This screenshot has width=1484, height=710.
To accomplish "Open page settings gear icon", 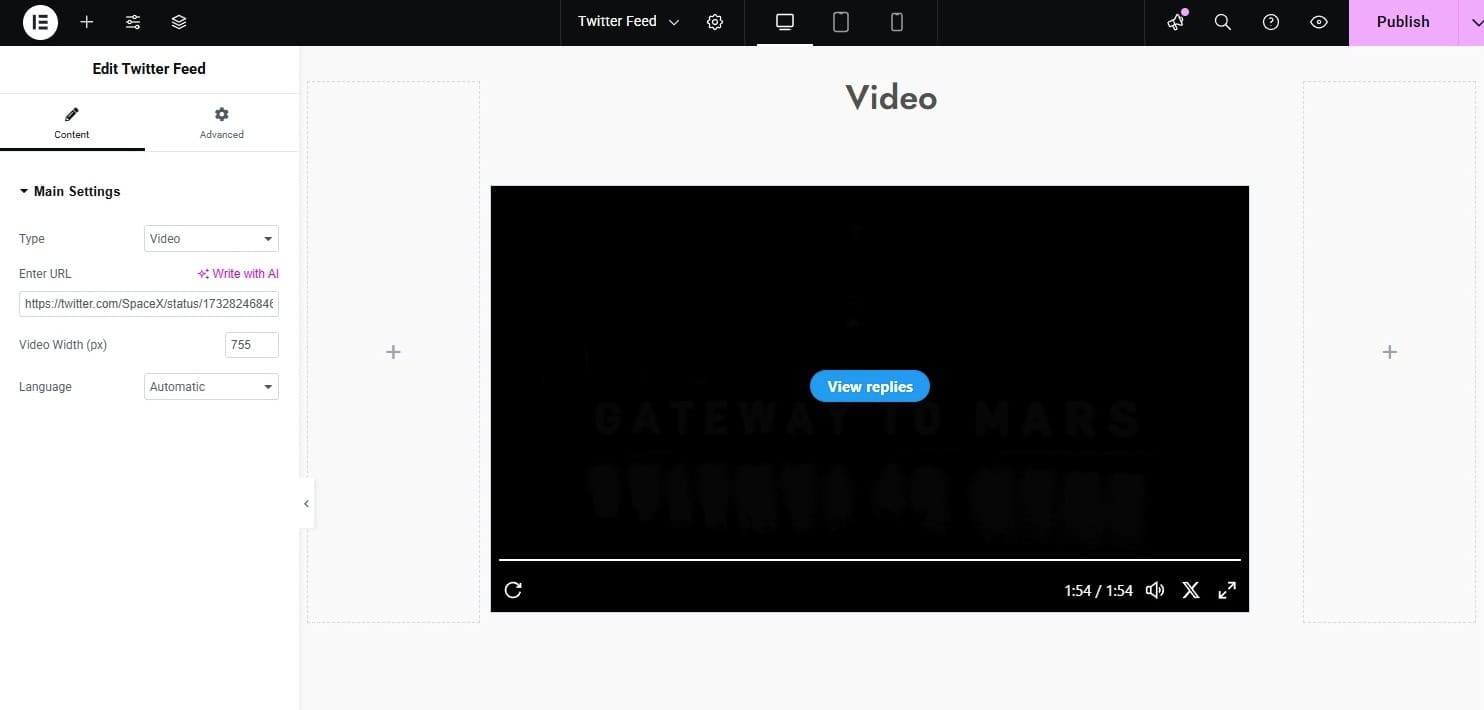I will tap(715, 22).
